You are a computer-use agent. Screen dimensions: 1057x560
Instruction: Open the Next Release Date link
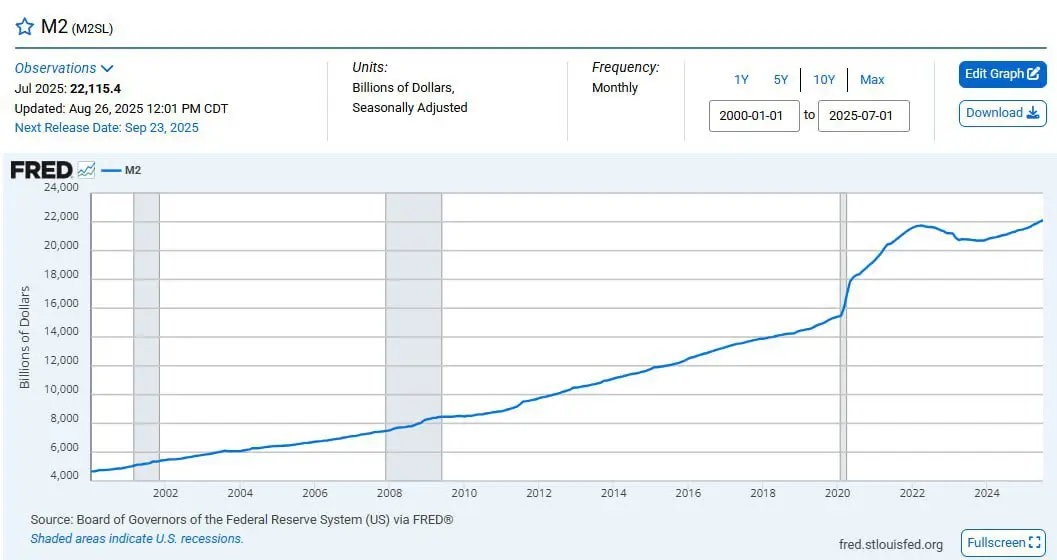click(x=107, y=127)
